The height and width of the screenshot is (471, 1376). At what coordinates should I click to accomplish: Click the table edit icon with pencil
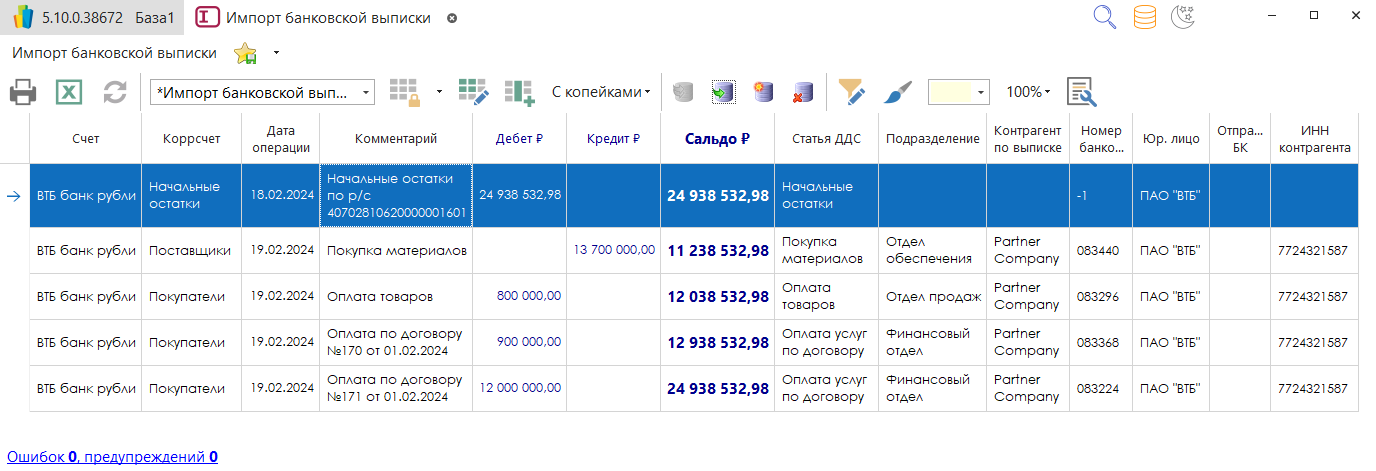tap(473, 92)
